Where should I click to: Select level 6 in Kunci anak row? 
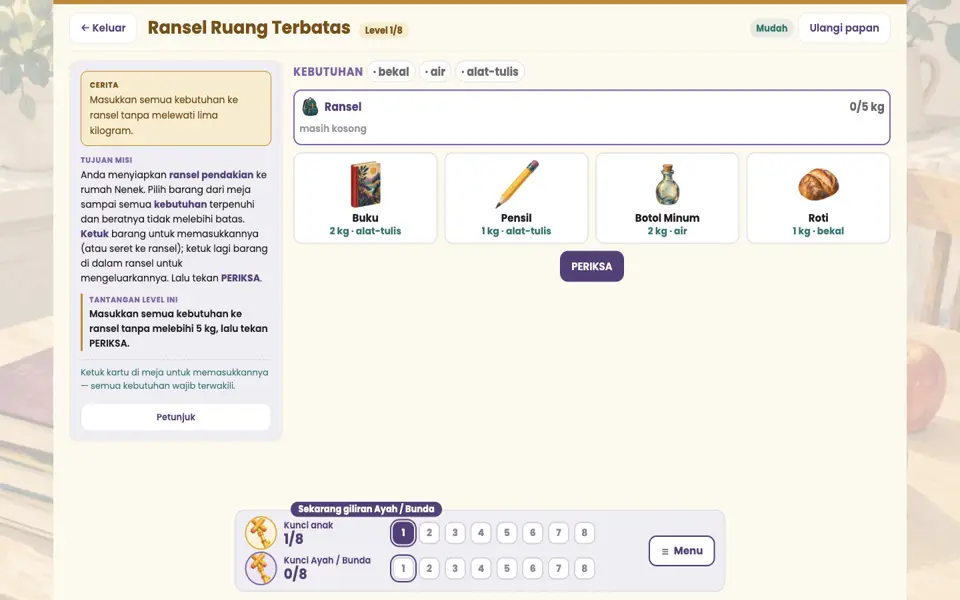(x=533, y=533)
